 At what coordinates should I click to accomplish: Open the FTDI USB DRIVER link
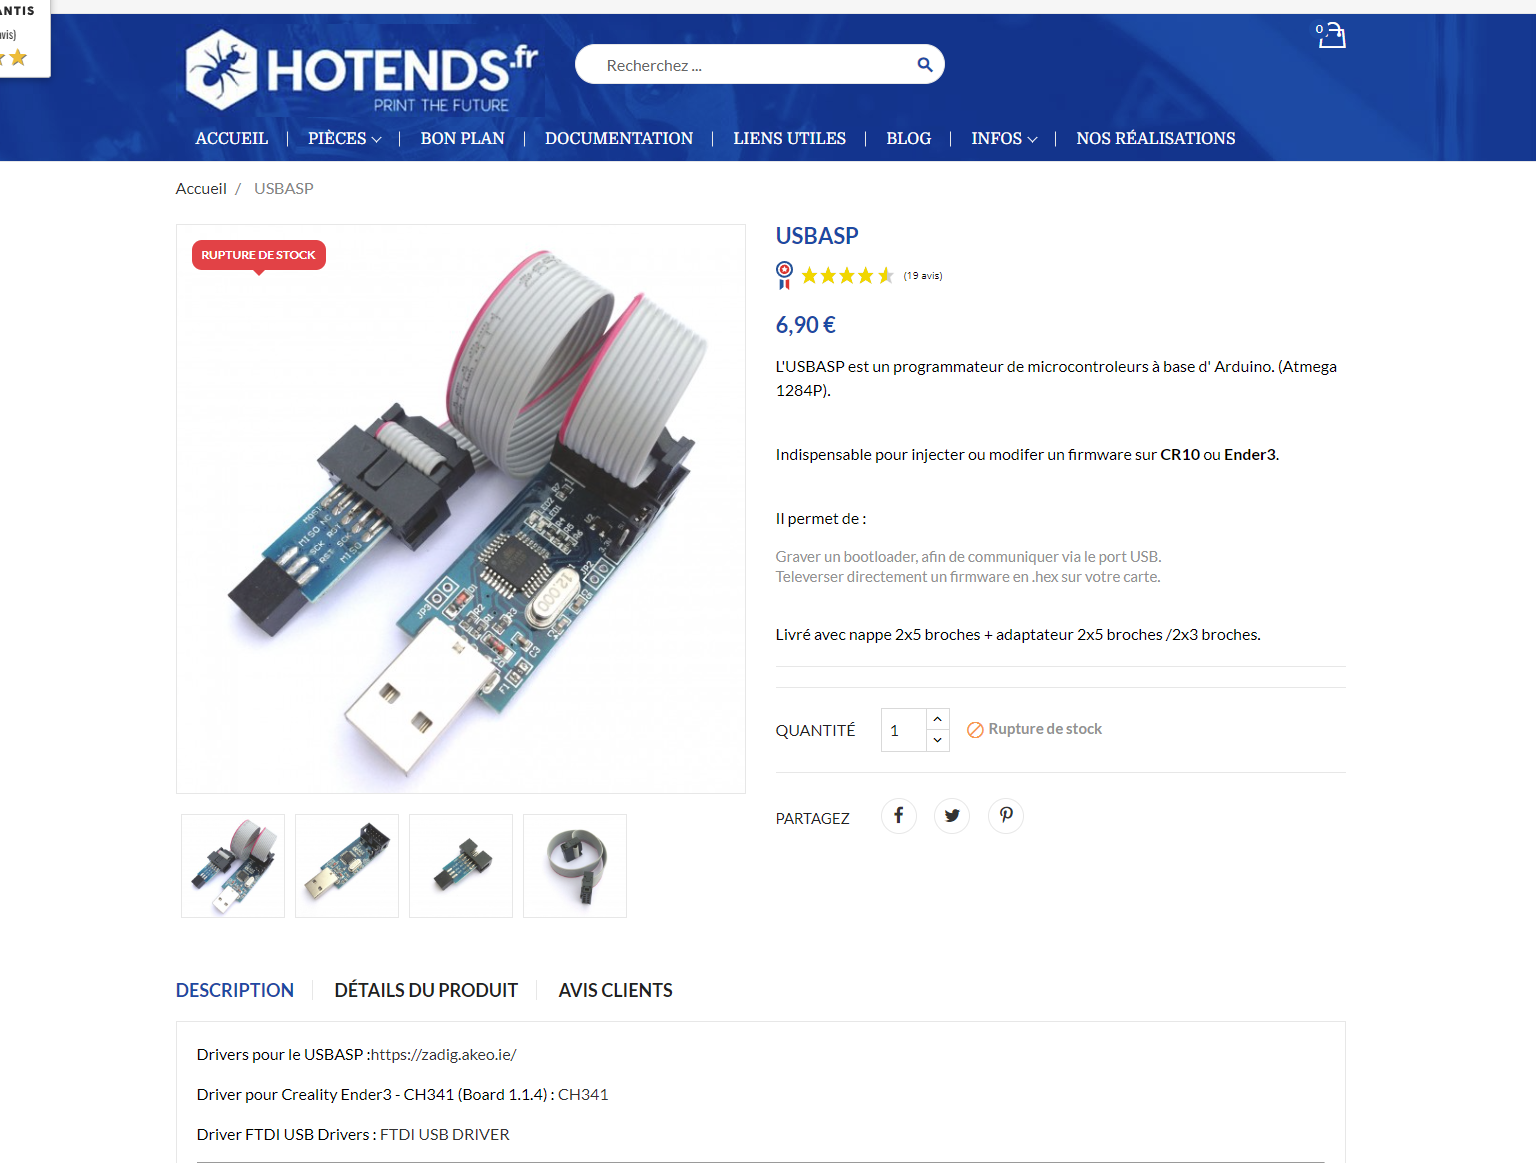445,1135
